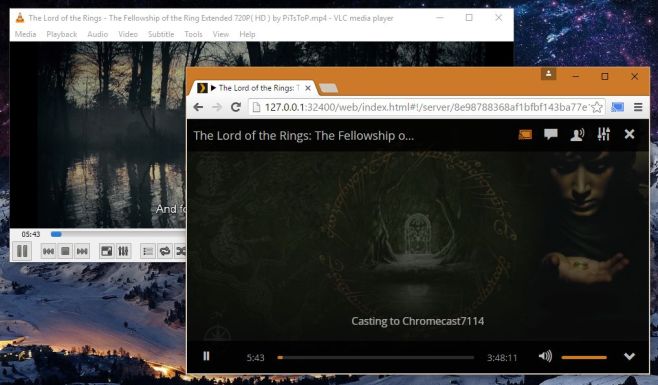This screenshot has width=658, height=385.
Task: Maximize the VLC window
Action: 469,18
